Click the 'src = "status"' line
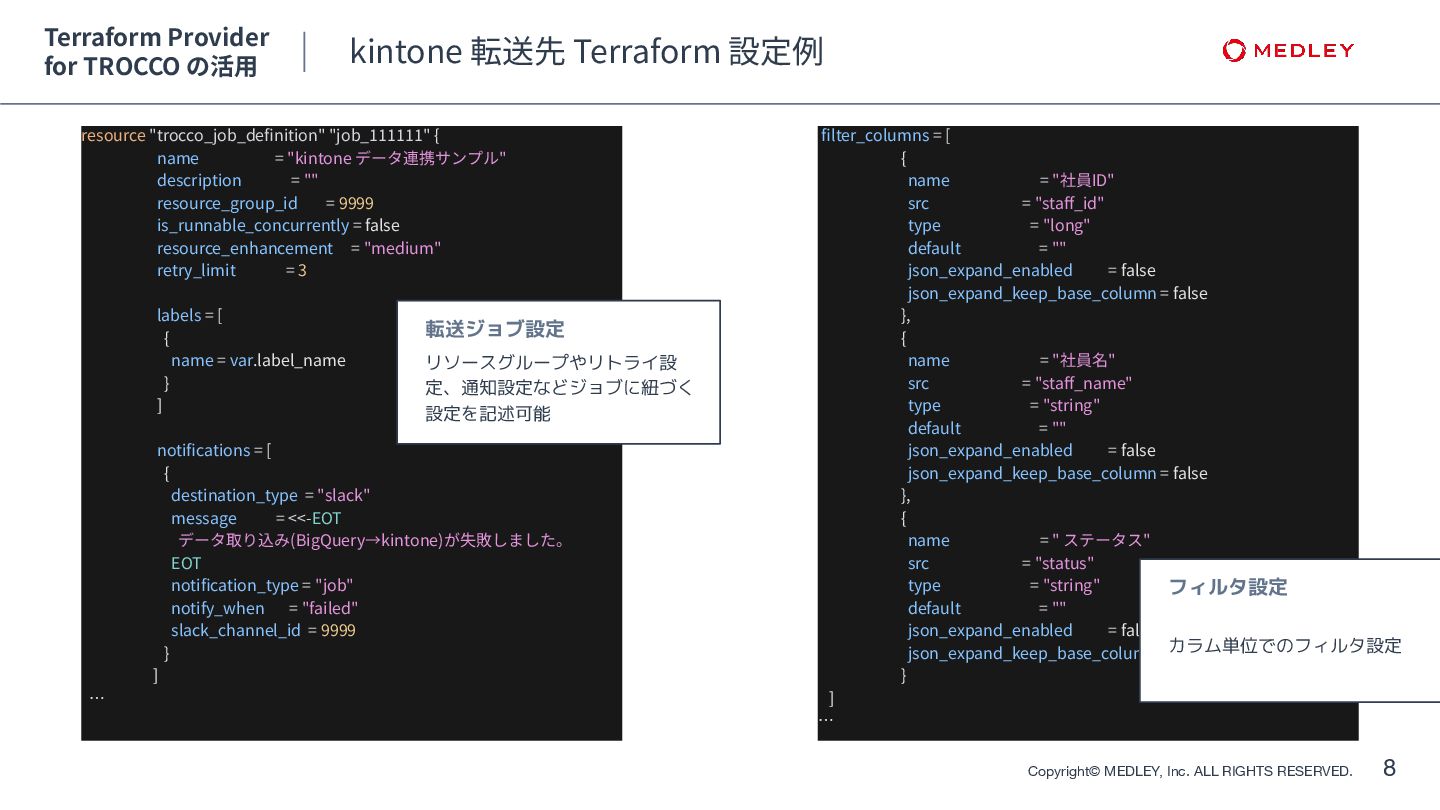Screen dimensions: 1440x810 (x=1001, y=563)
